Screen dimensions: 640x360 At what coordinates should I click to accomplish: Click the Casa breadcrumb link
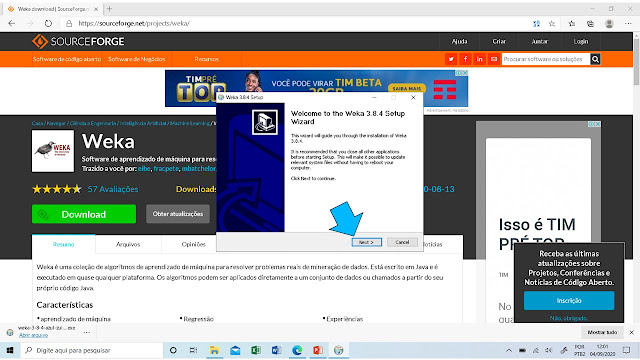click(37, 123)
